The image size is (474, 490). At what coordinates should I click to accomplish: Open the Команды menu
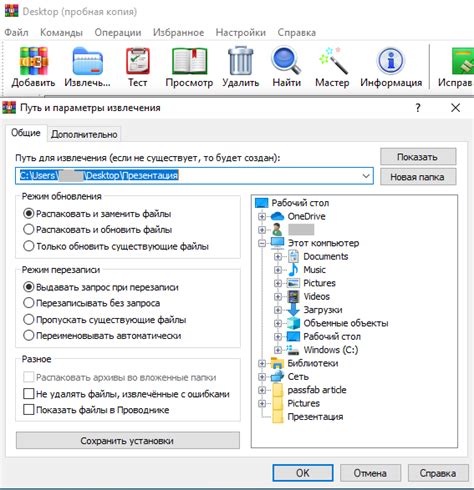tap(61, 33)
